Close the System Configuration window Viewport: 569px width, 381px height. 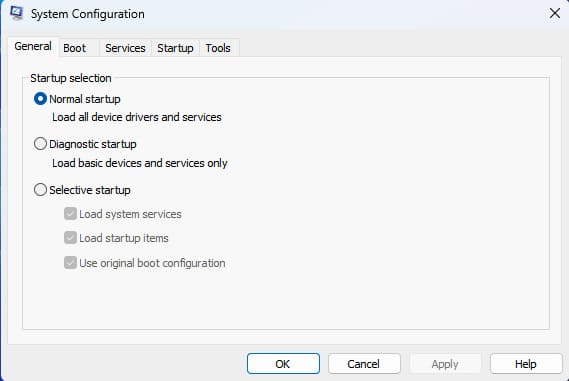[554, 13]
